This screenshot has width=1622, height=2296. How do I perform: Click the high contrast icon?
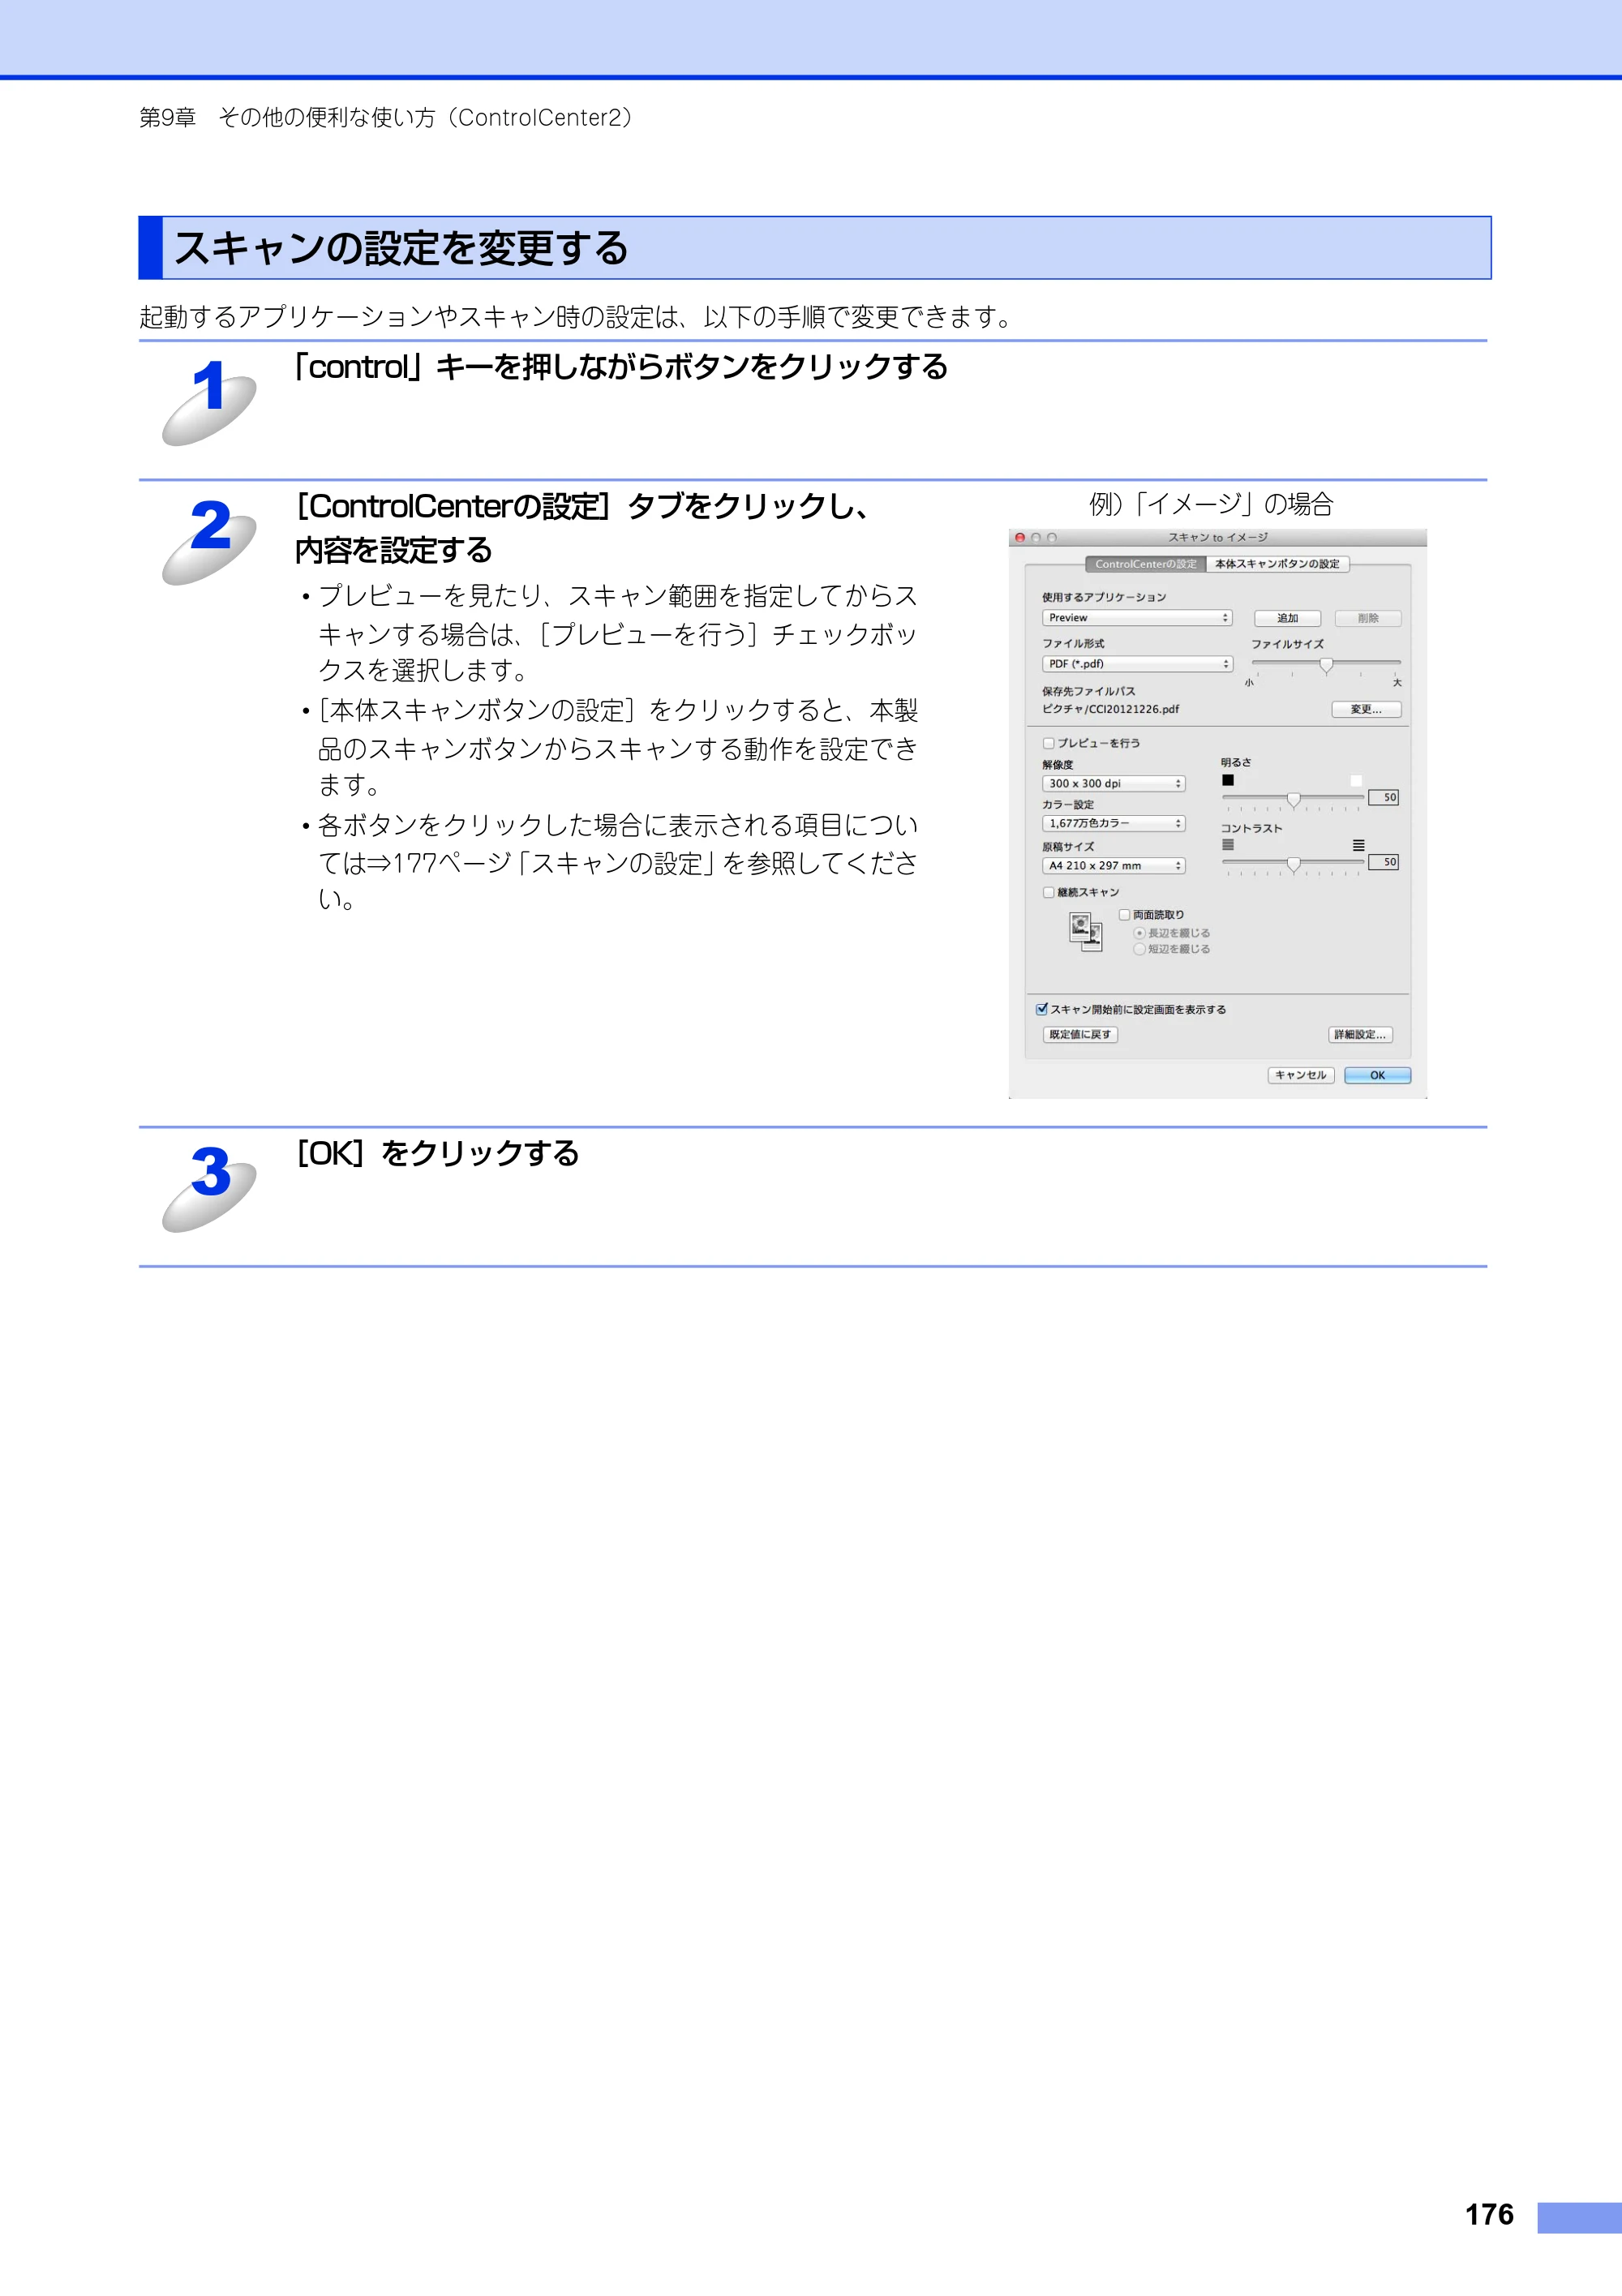(1358, 845)
